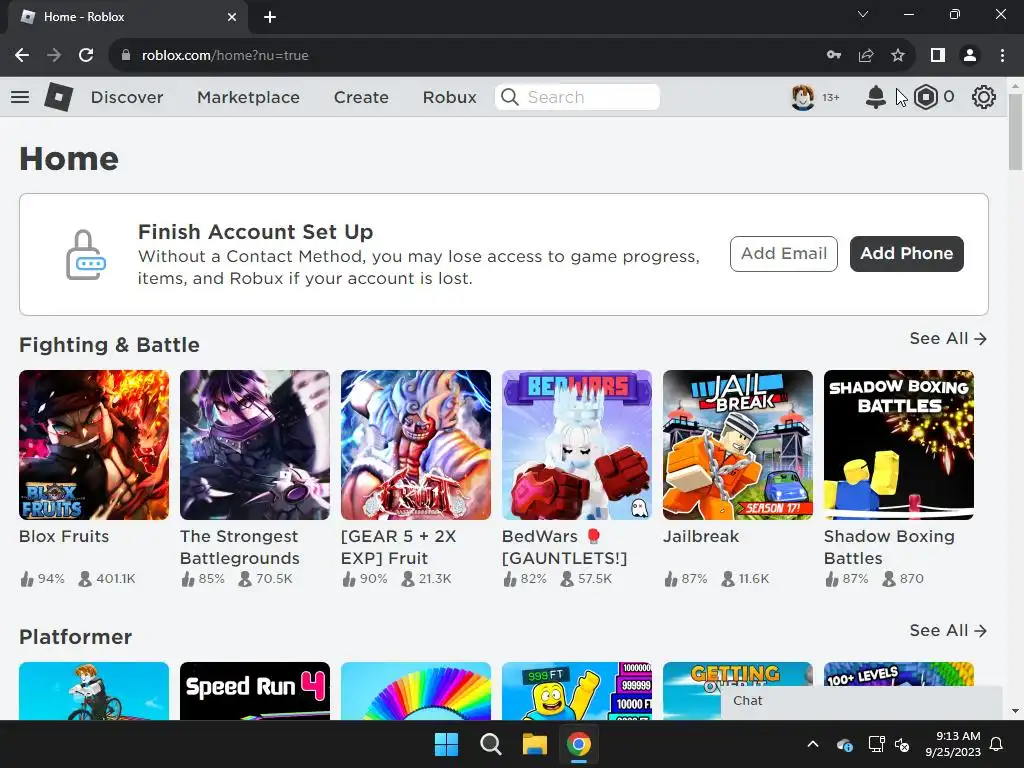The height and width of the screenshot is (768, 1024).
Task: Open the BedWars game thumbnail
Action: [577, 445]
